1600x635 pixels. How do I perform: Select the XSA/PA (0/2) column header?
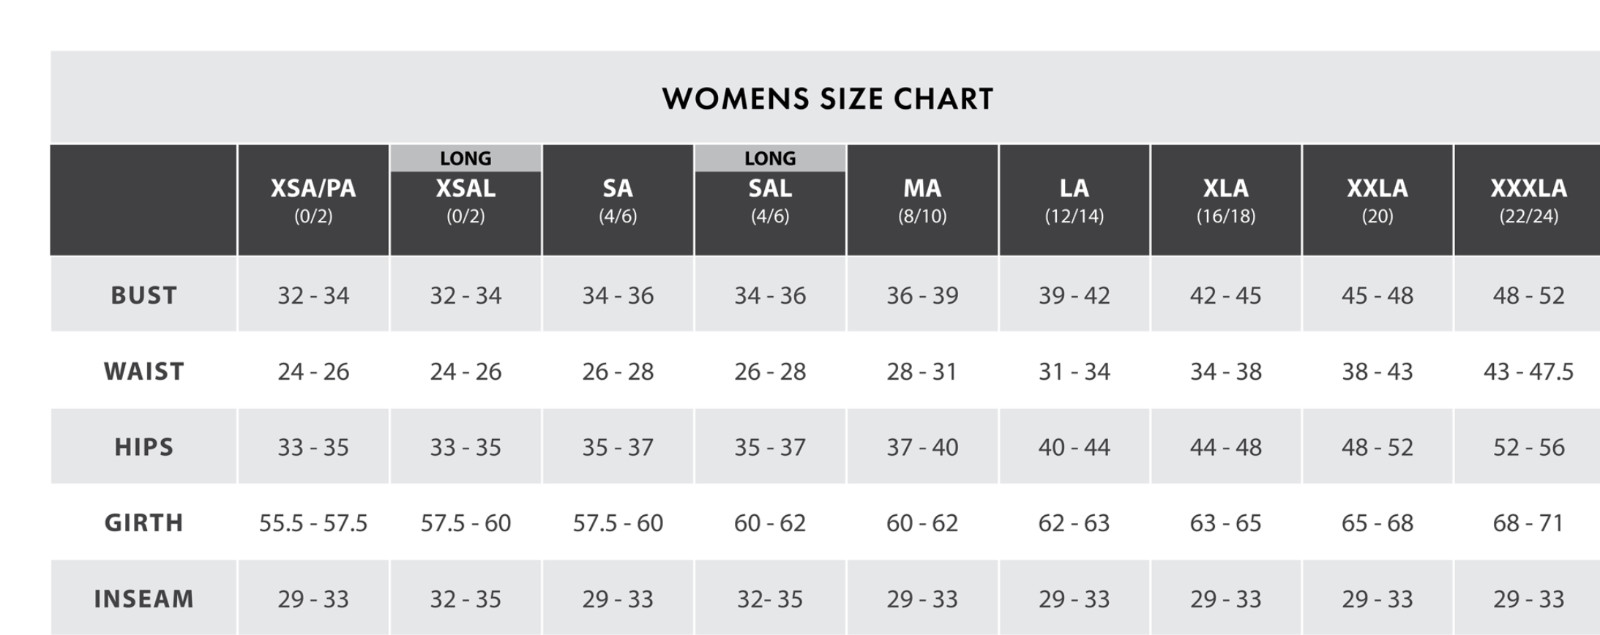tap(313, 200)
